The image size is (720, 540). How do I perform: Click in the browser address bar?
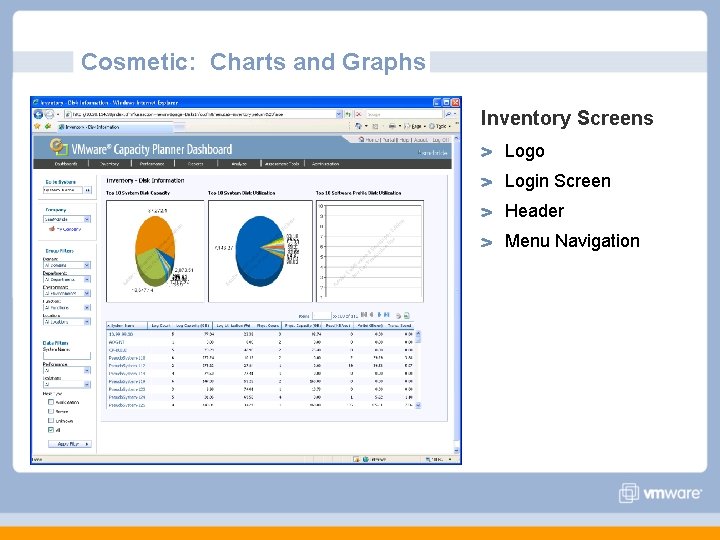[200, 114]
